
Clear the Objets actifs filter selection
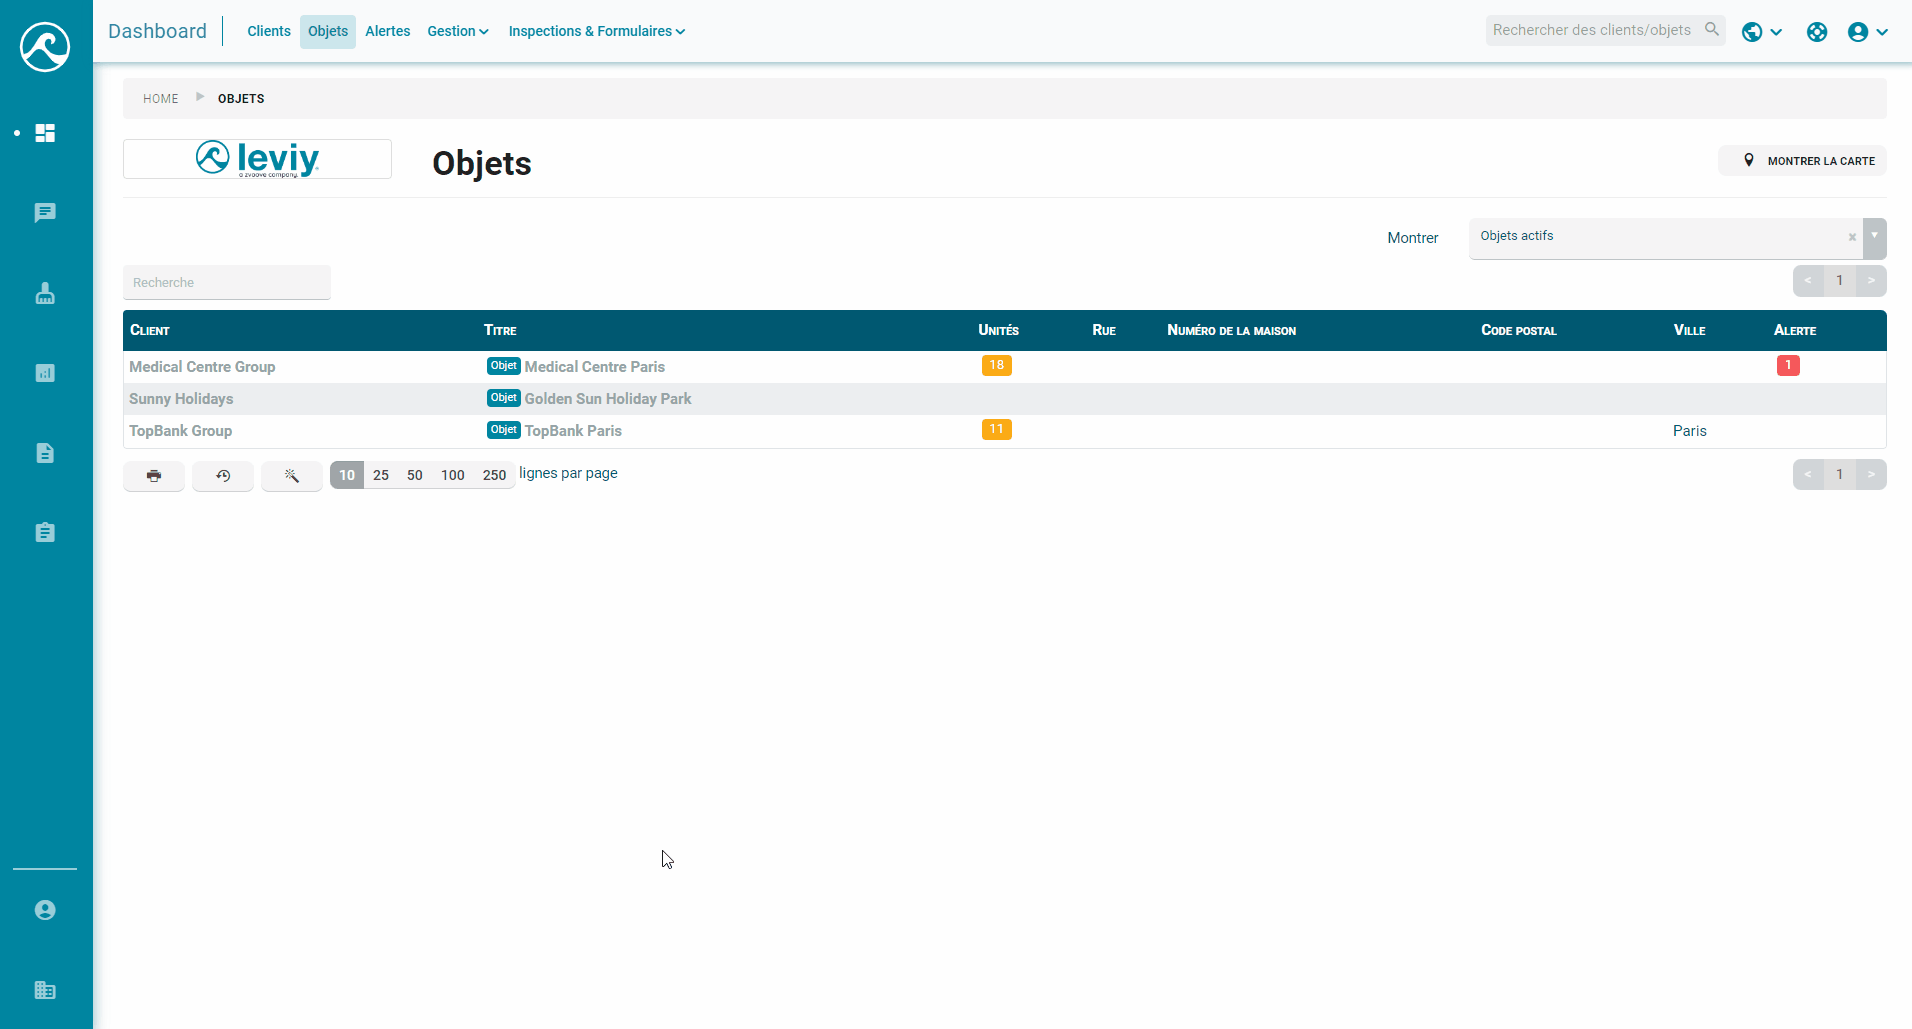(1852, 237)
